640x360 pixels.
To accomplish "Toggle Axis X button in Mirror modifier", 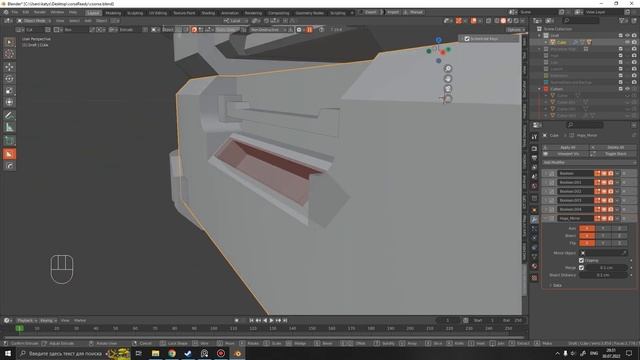I will [587, 229].
